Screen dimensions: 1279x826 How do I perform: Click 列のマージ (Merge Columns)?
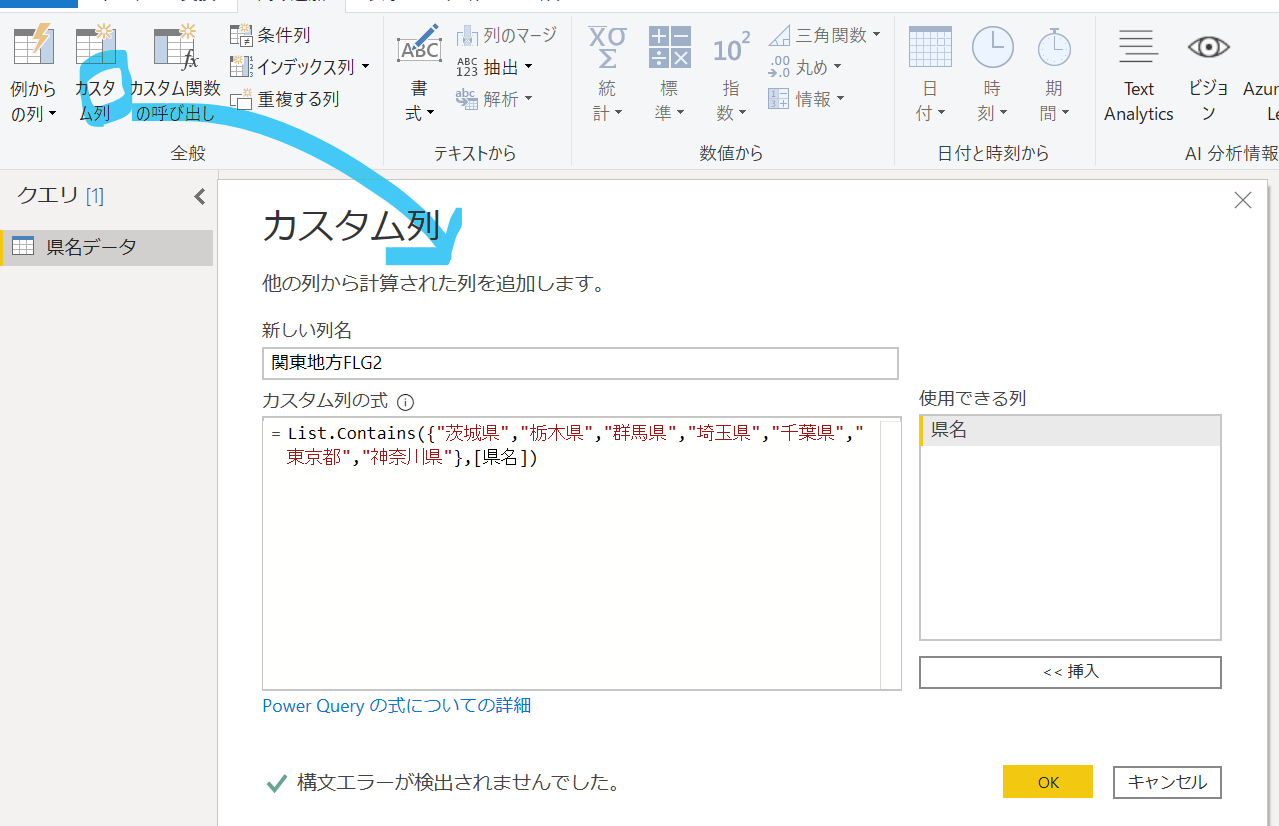(x=506, y=35)
